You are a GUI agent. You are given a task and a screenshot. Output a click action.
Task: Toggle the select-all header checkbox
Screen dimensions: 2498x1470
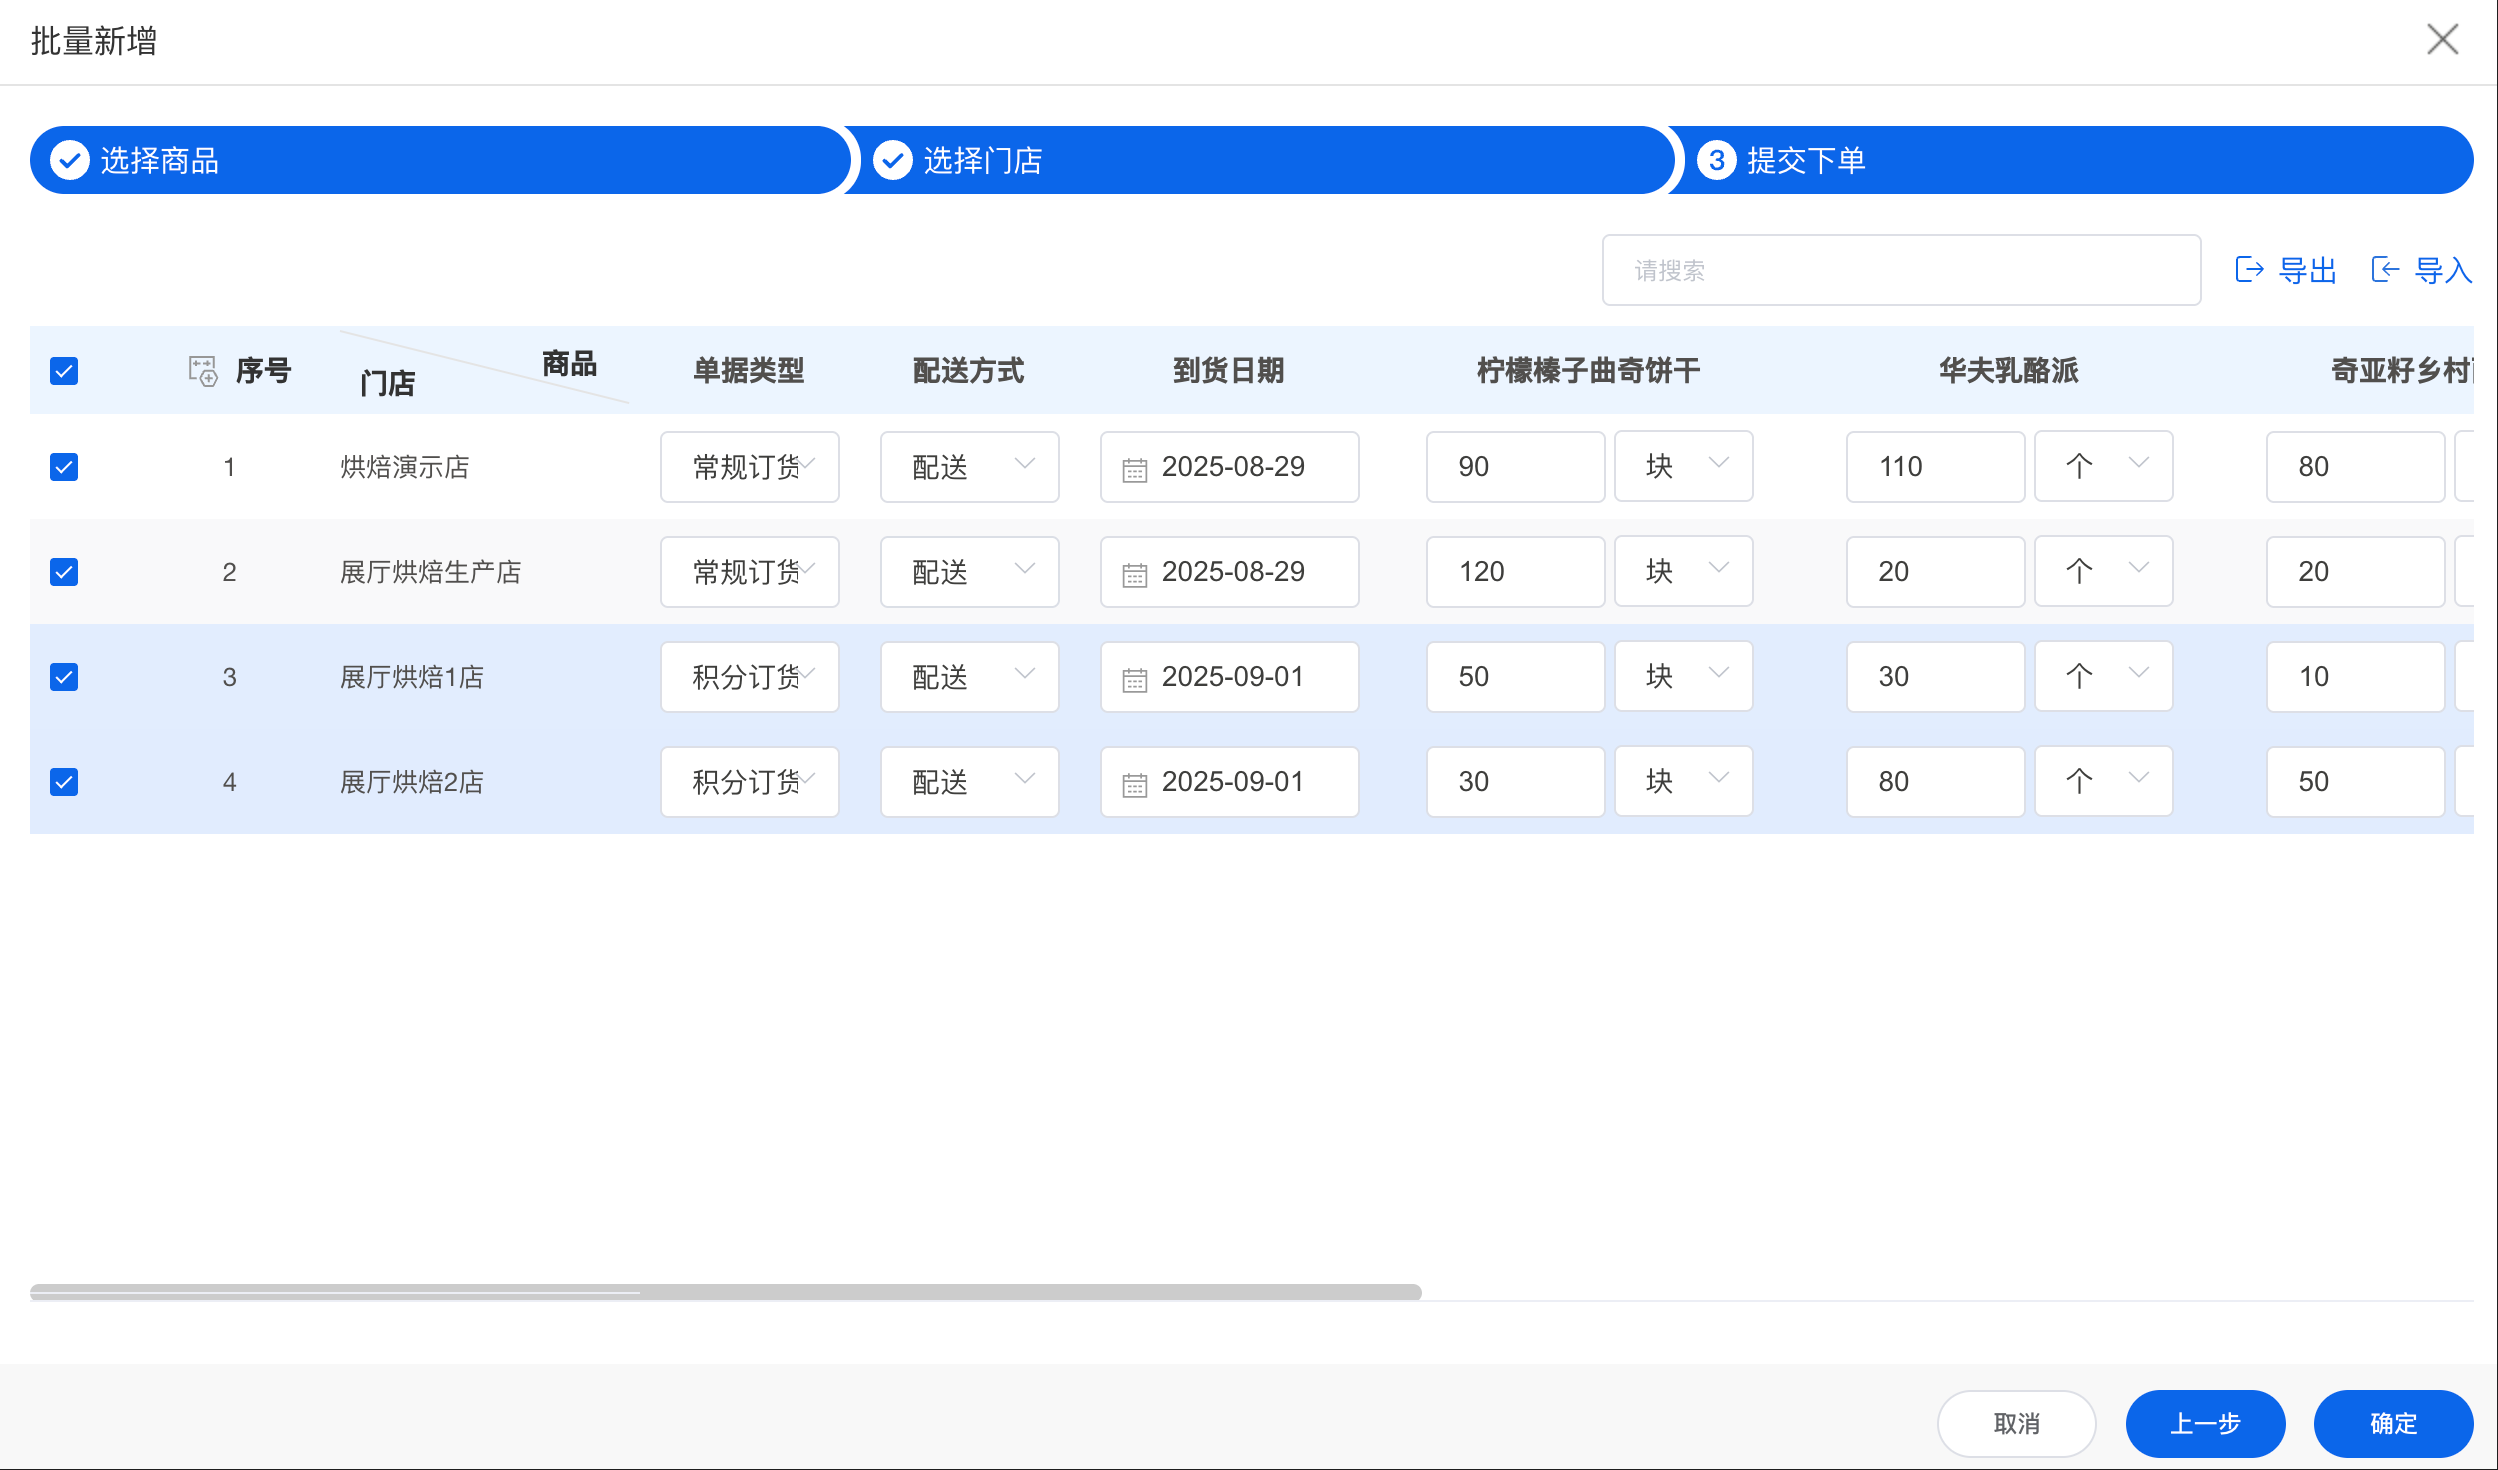point(64,371)
